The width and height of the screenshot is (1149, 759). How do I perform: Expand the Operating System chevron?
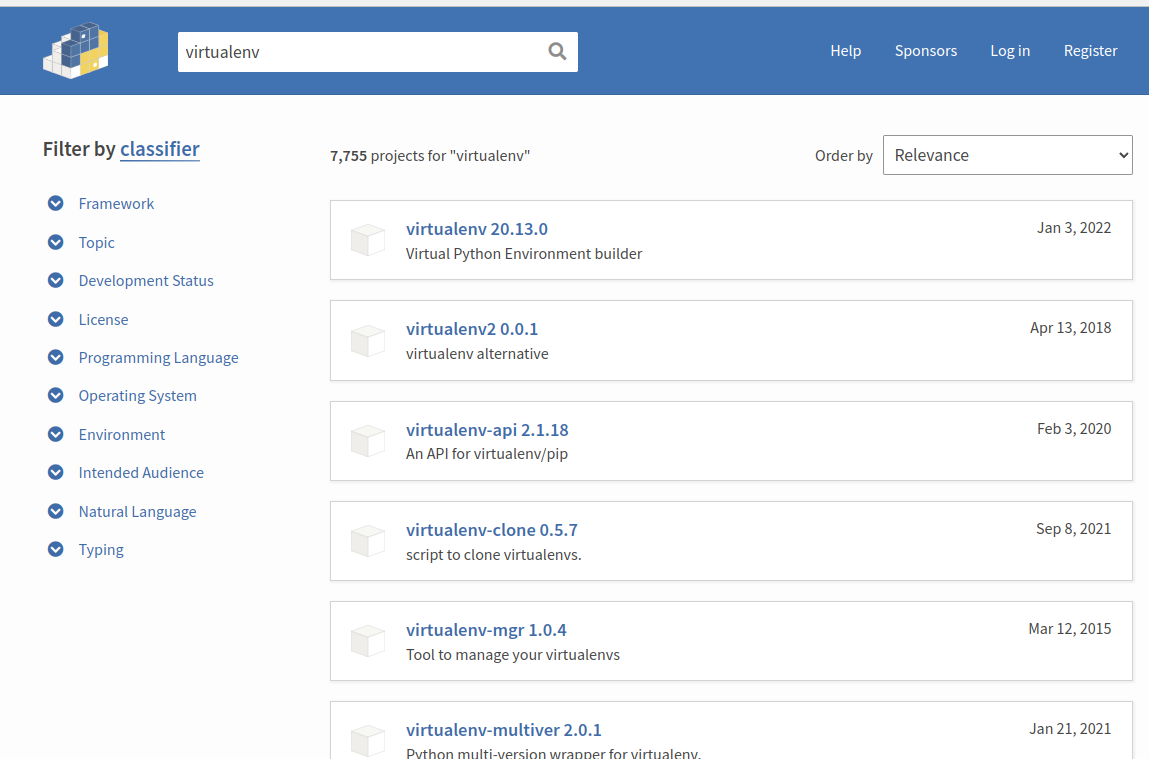click(x=56, y=395)
